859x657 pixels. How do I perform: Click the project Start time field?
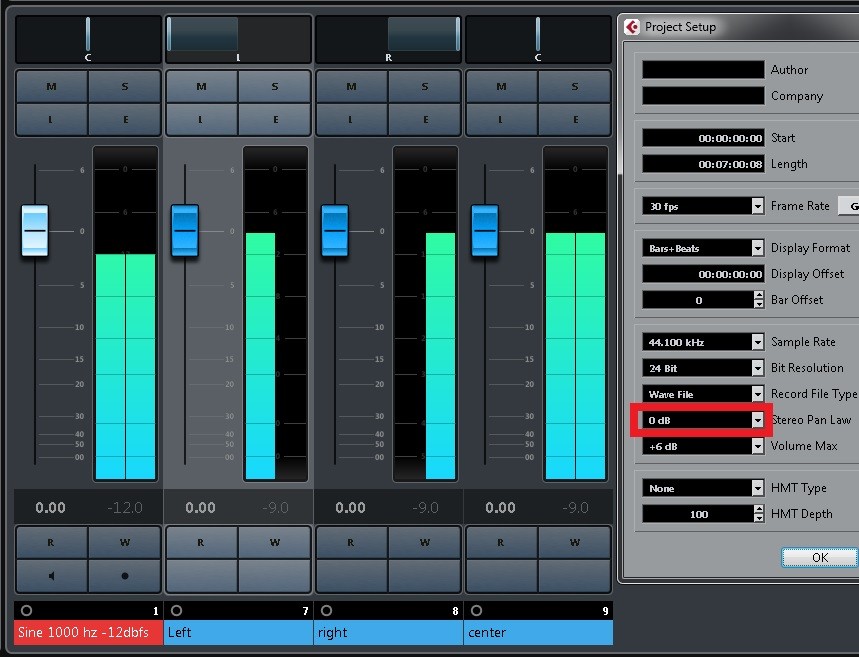(x=703, y=138)
